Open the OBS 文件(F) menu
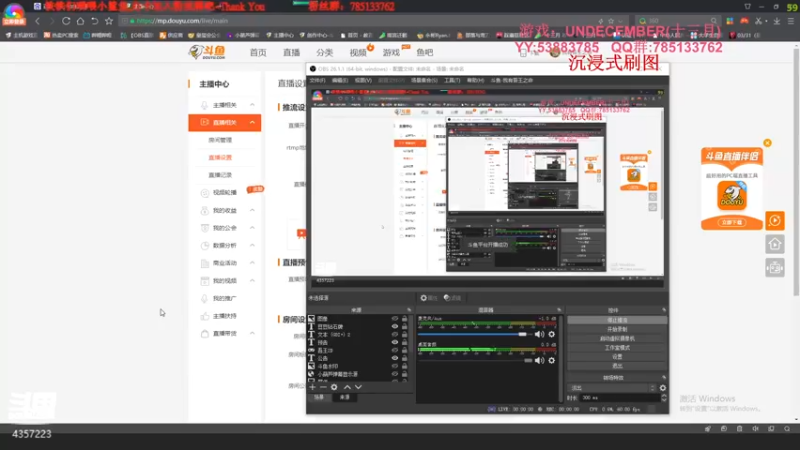The image size is (800, 450). click(x=317, y=80)
